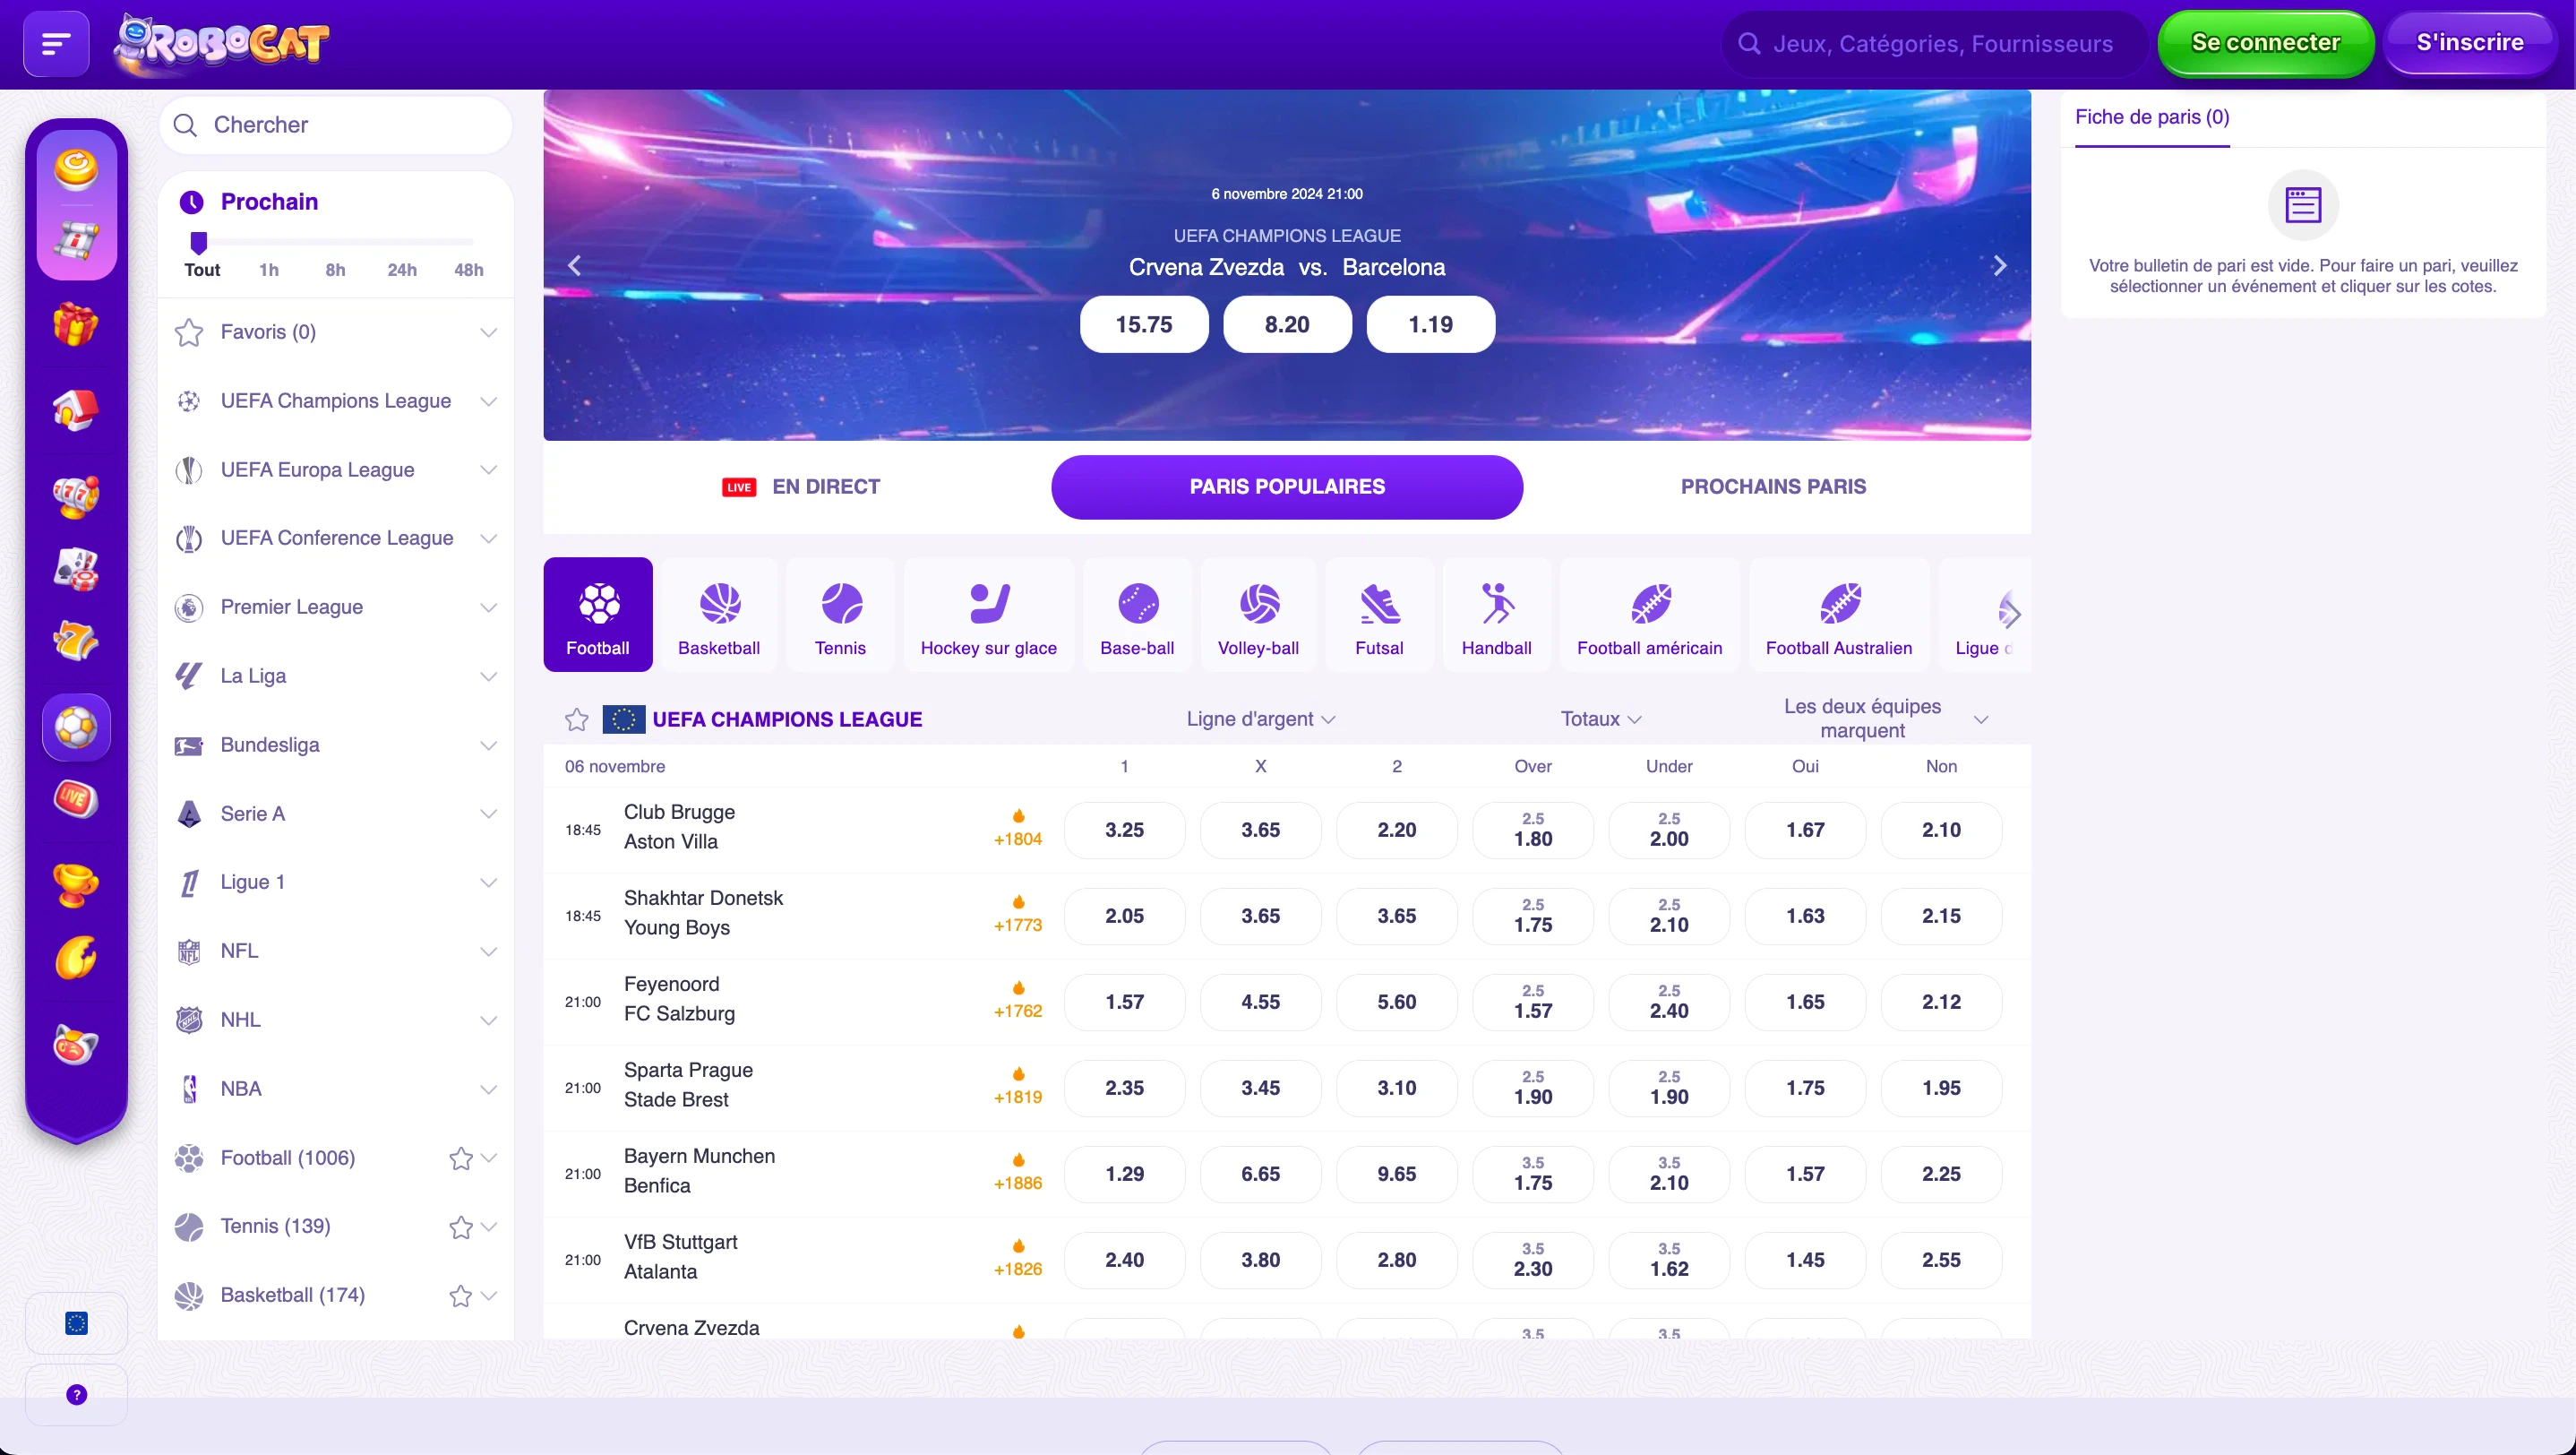Open the piggy bank icon in sidebar

pos(76,1044)
